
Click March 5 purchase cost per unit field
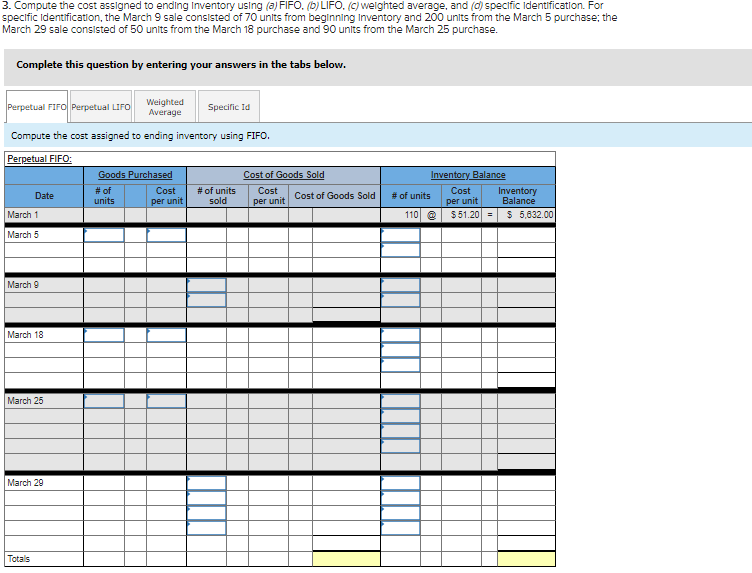(x=166, y=235)
